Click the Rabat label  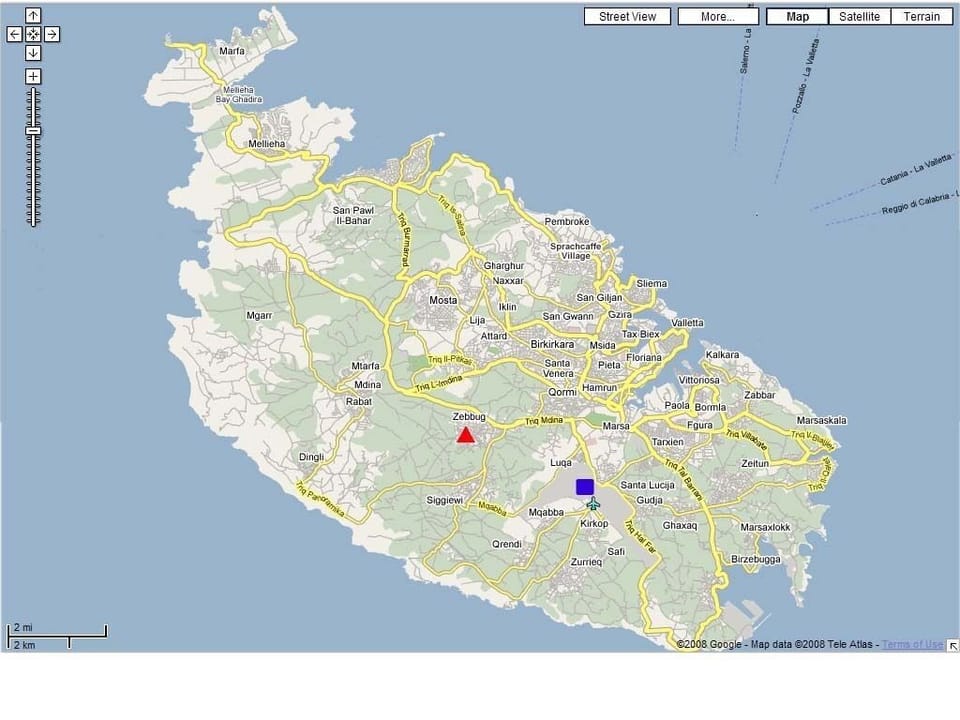coord(359,402)
